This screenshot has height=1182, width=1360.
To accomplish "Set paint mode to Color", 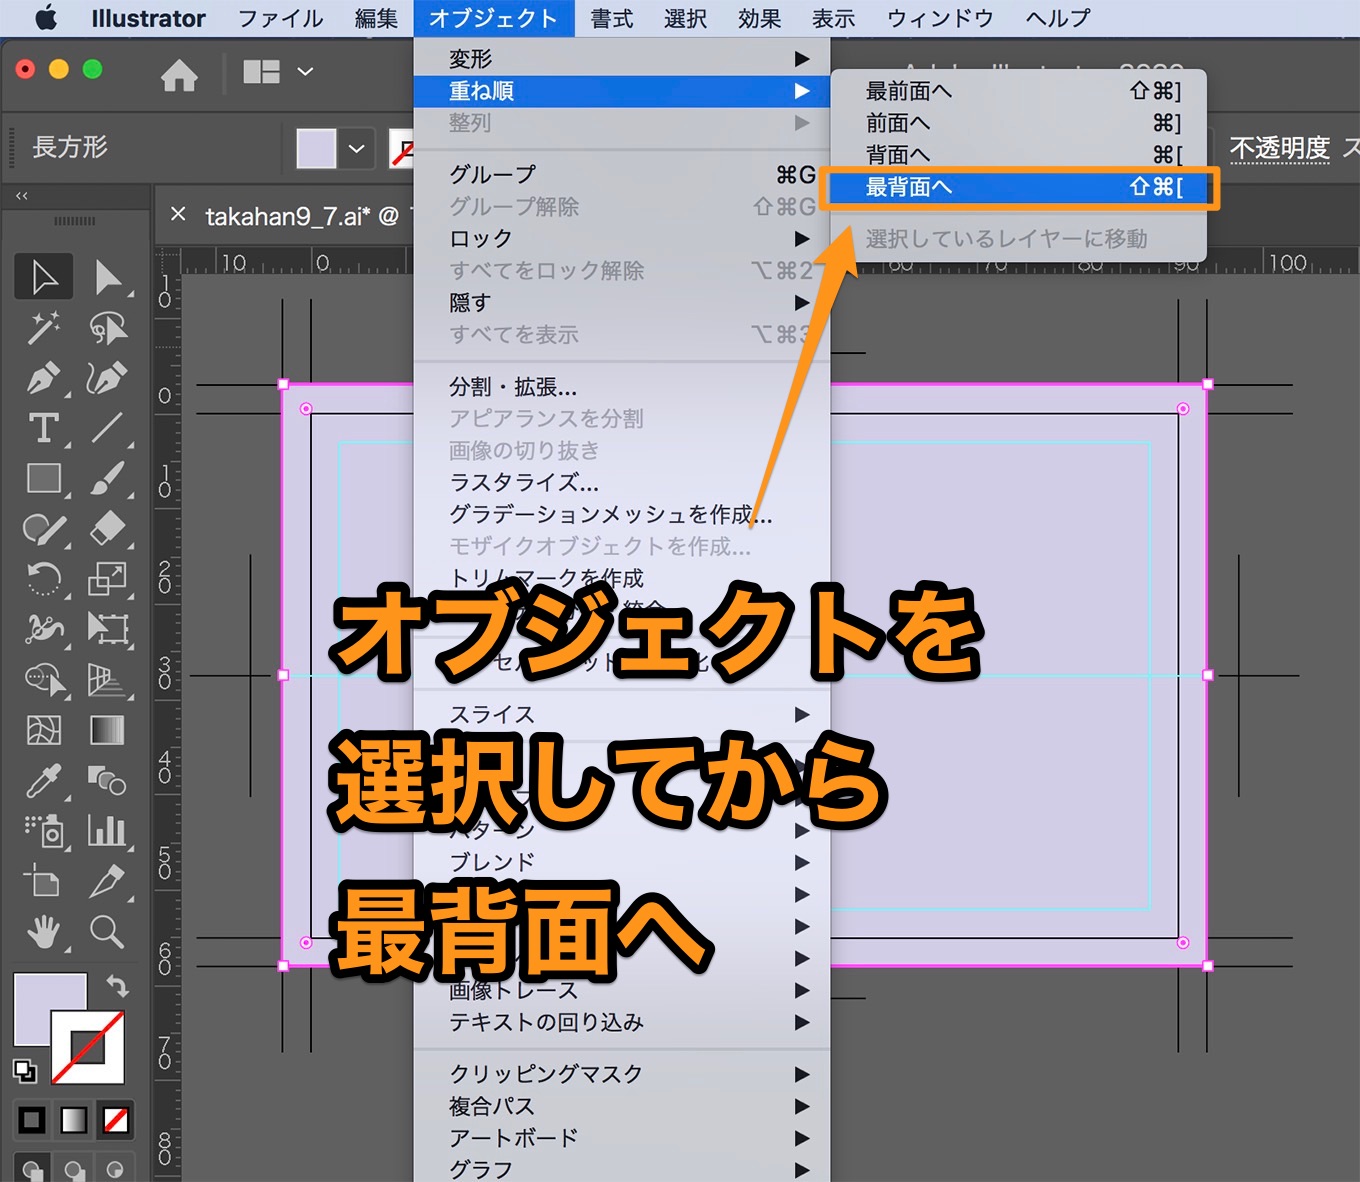I will coord(32,1120).
